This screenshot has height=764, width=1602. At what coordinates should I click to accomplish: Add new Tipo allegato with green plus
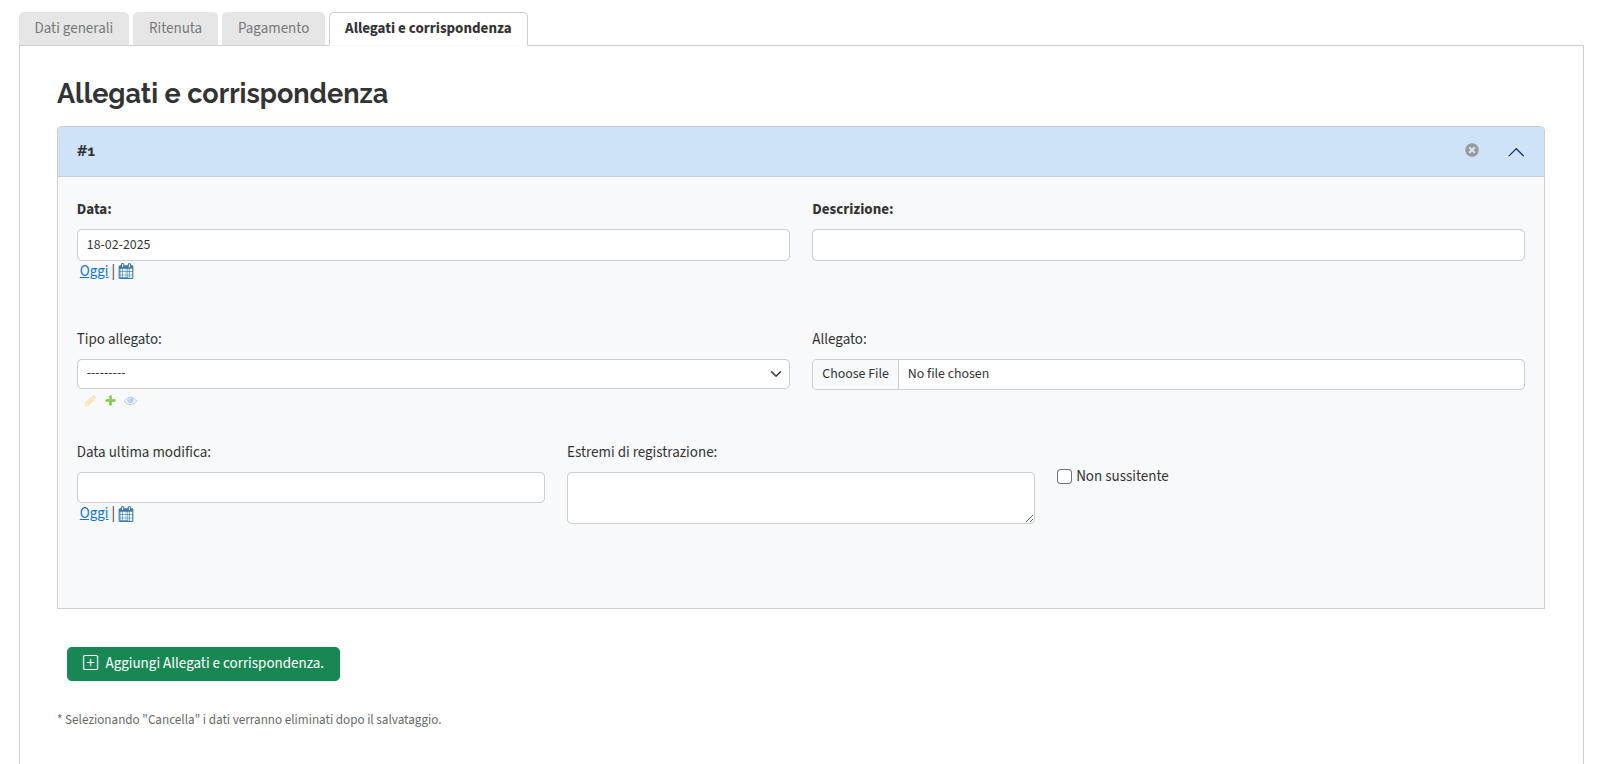coord(110,401)
